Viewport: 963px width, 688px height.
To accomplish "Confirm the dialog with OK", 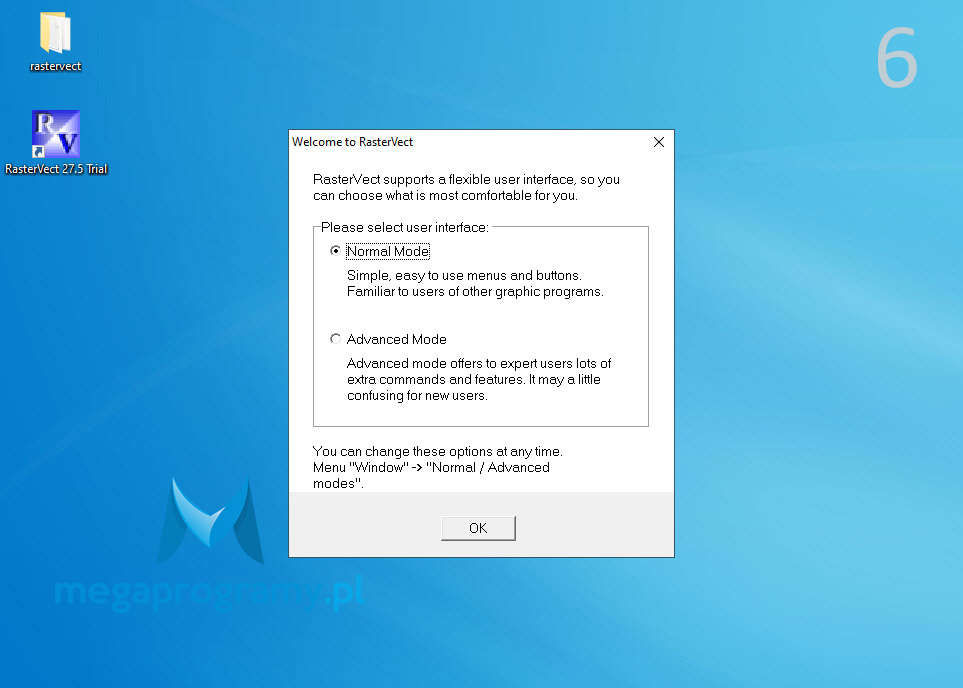I will pos(478,528).
